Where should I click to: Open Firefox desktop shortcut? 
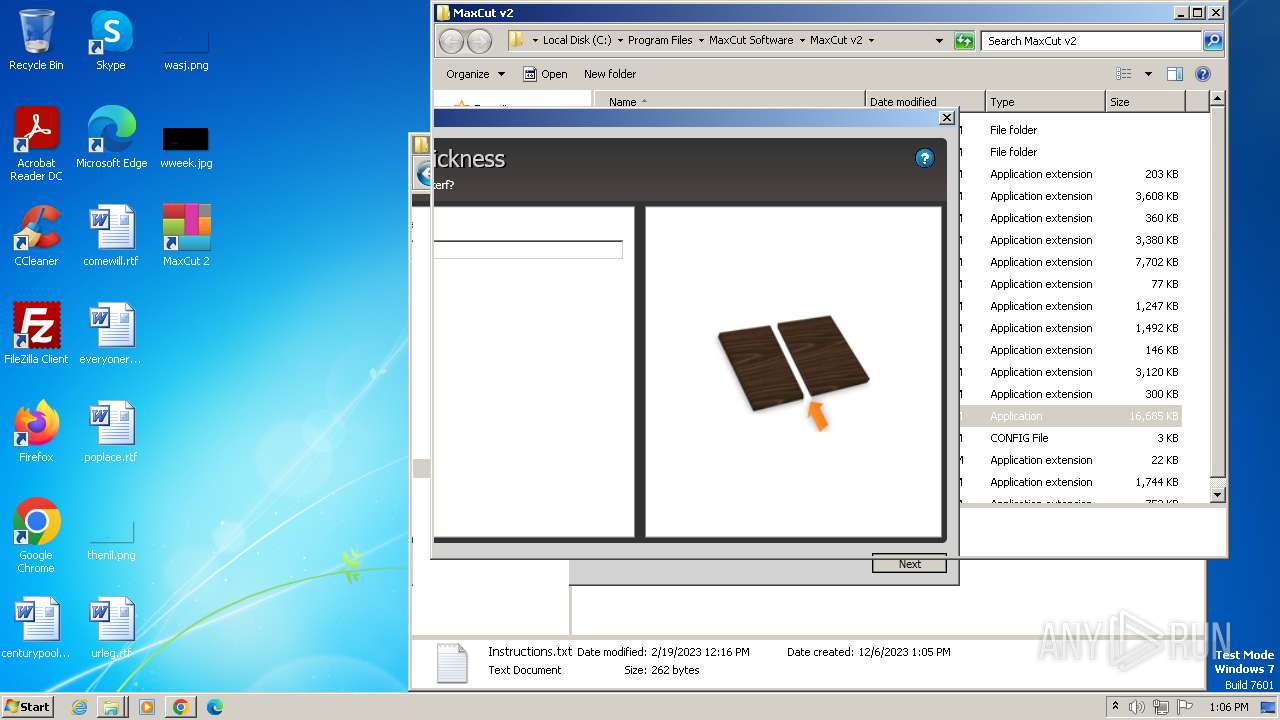(36, 432)
